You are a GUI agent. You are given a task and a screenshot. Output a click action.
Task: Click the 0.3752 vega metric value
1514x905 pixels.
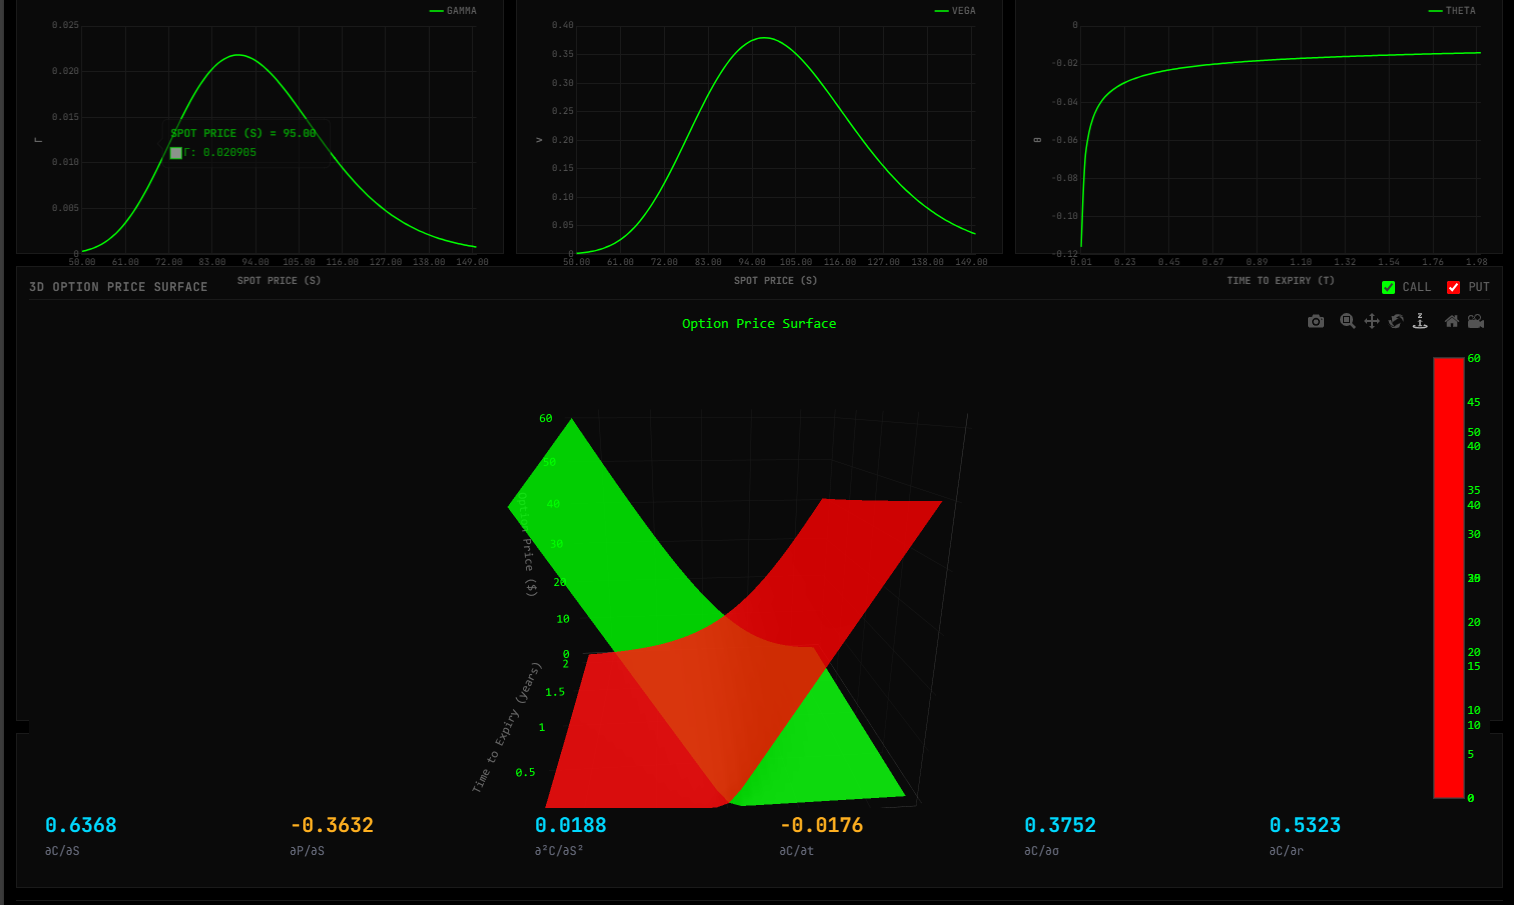coord(1060,825)
